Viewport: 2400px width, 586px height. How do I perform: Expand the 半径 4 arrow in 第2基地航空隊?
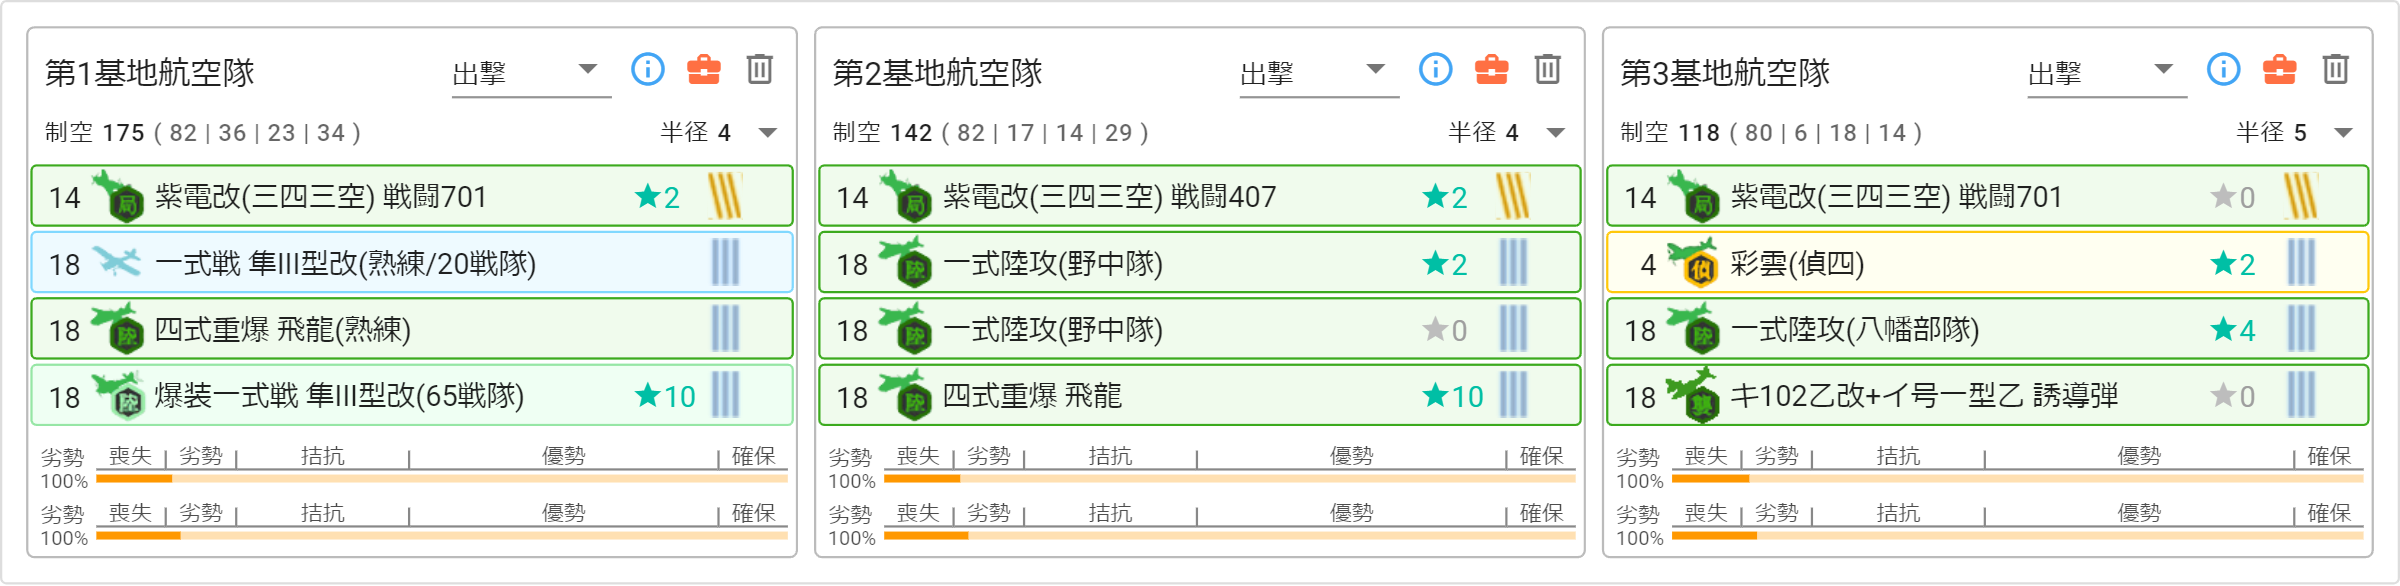tap(1556, 133)
